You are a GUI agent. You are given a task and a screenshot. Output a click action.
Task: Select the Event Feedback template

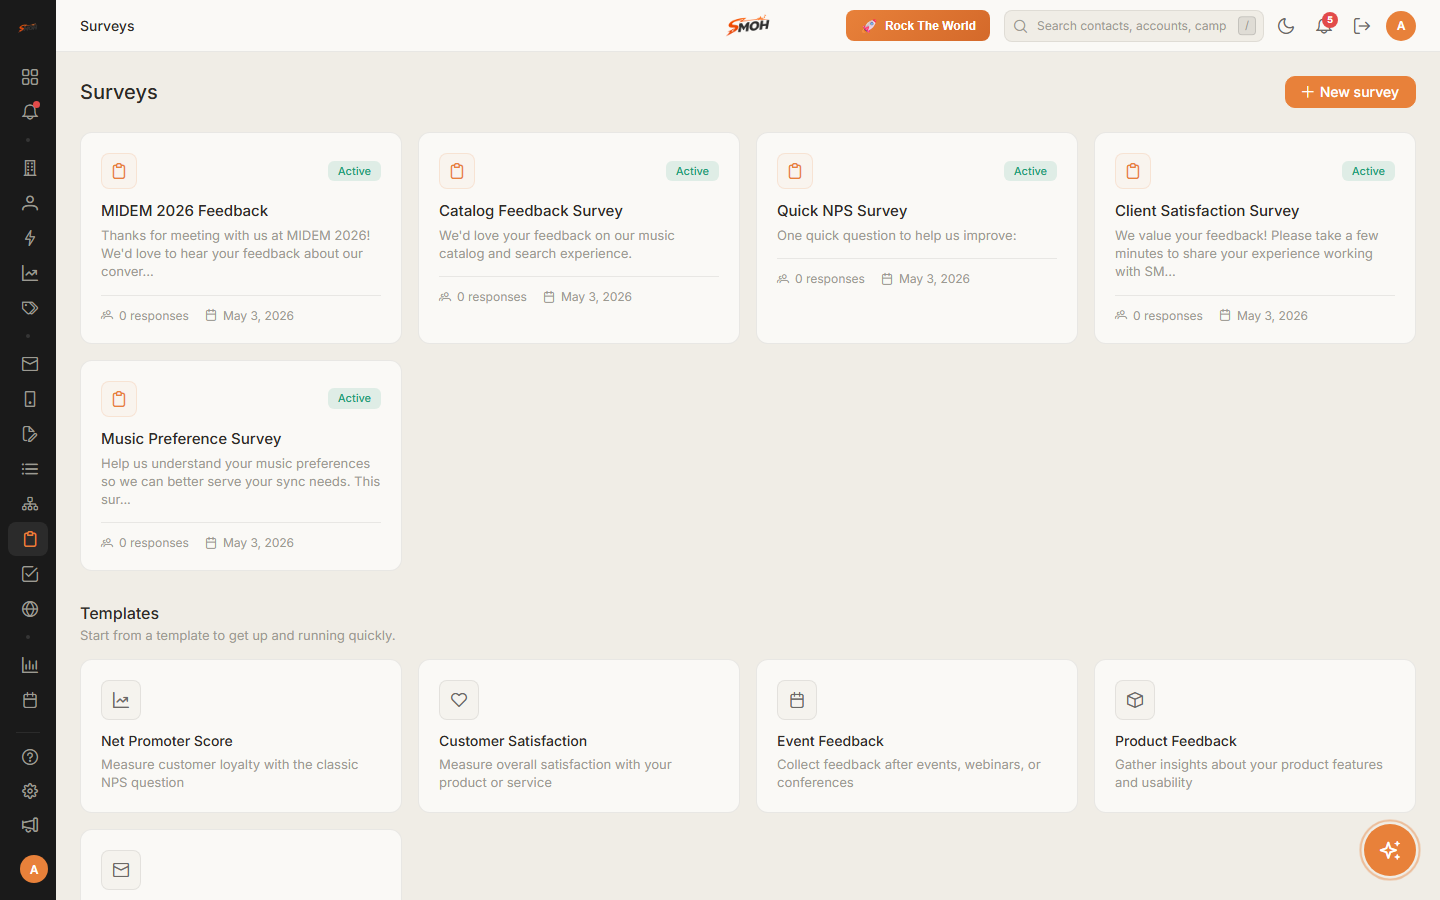click(x=917, y=736)
